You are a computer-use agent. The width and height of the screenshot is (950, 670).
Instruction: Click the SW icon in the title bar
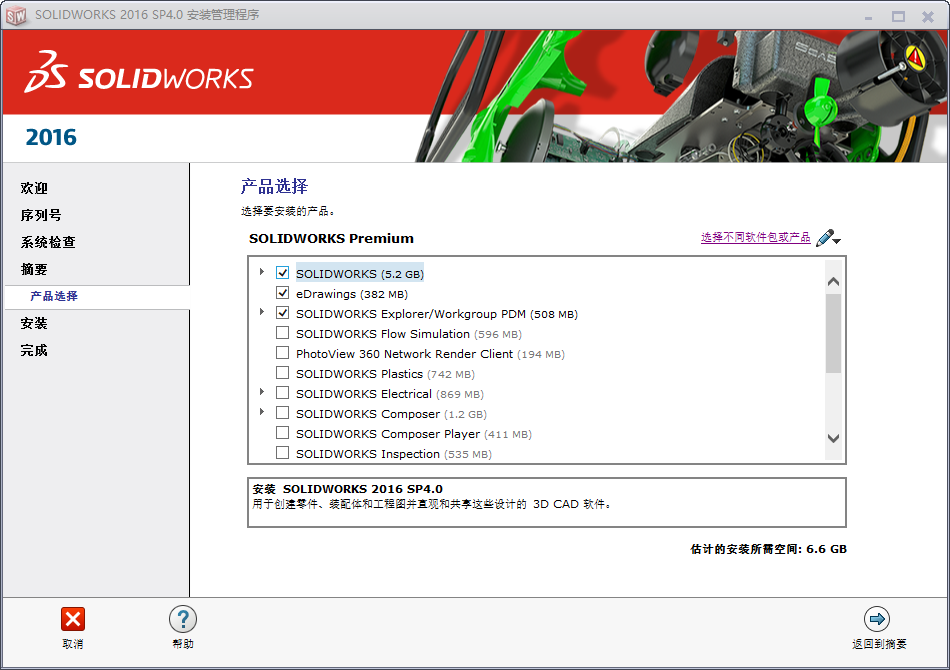[x=16, y=15]
